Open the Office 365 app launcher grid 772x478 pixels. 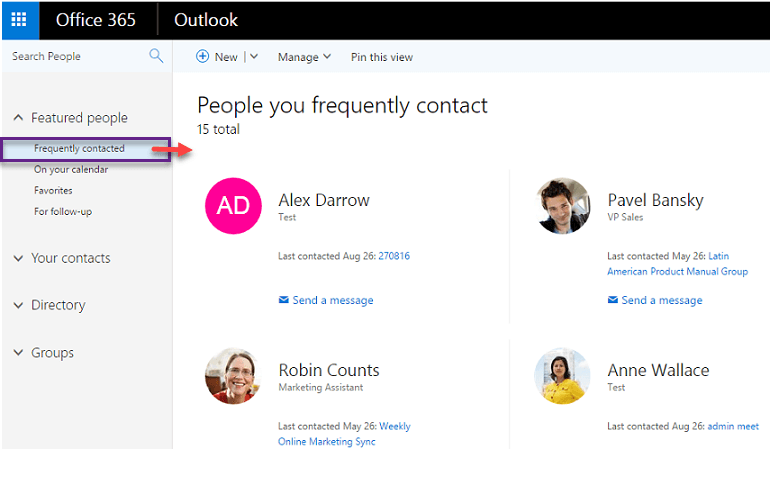[19, 20]
